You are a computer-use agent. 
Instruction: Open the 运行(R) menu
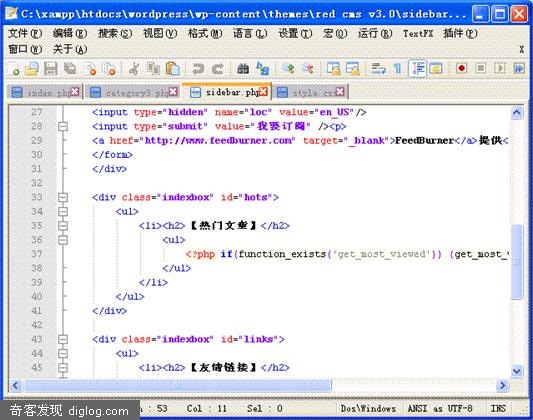pyautogui.click(x=375, y=33)
